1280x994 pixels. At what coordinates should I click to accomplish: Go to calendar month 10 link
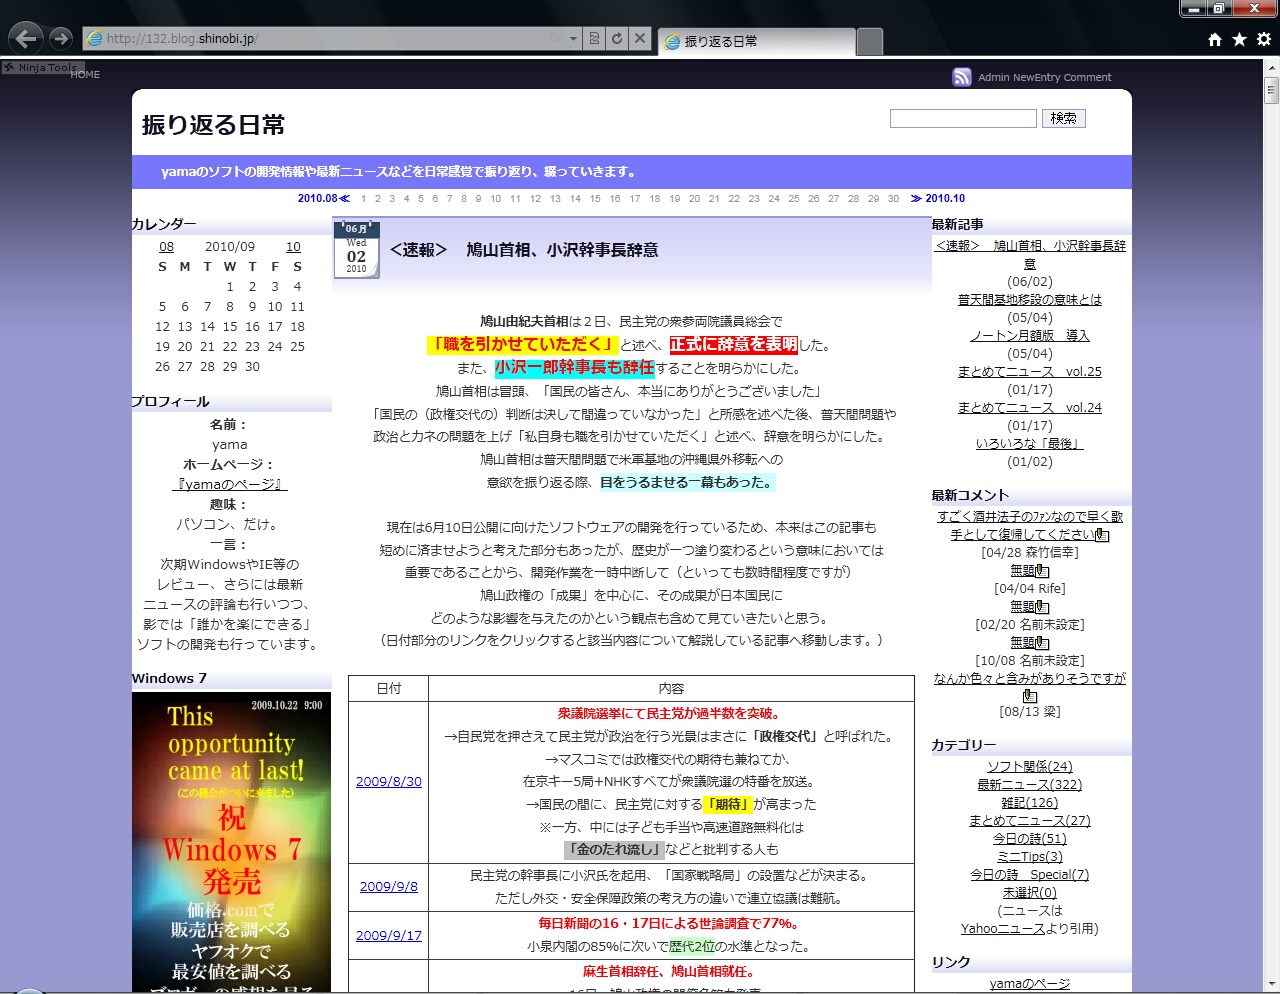[x=293, y=246]
